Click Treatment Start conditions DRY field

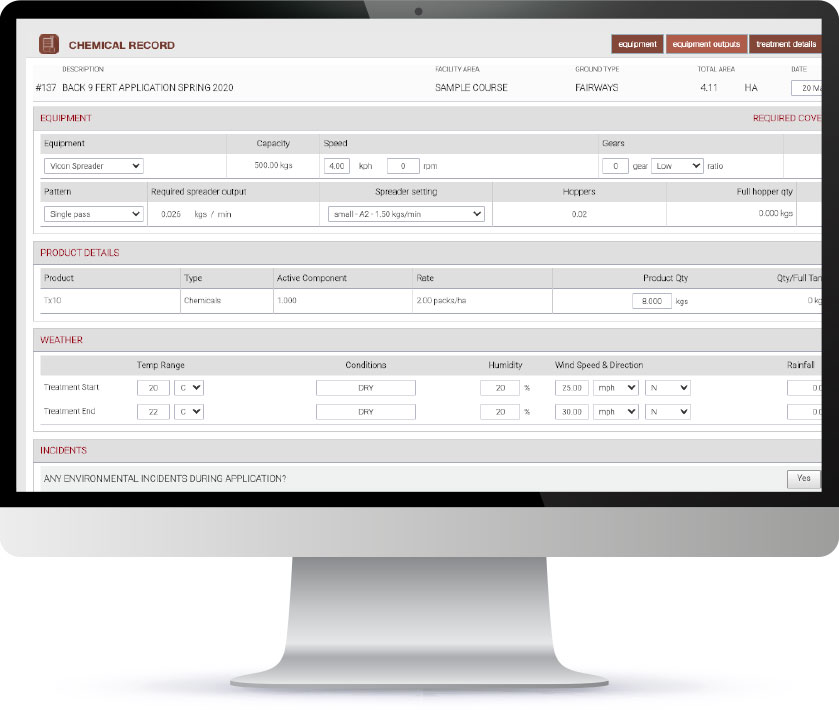coord(365,388)
